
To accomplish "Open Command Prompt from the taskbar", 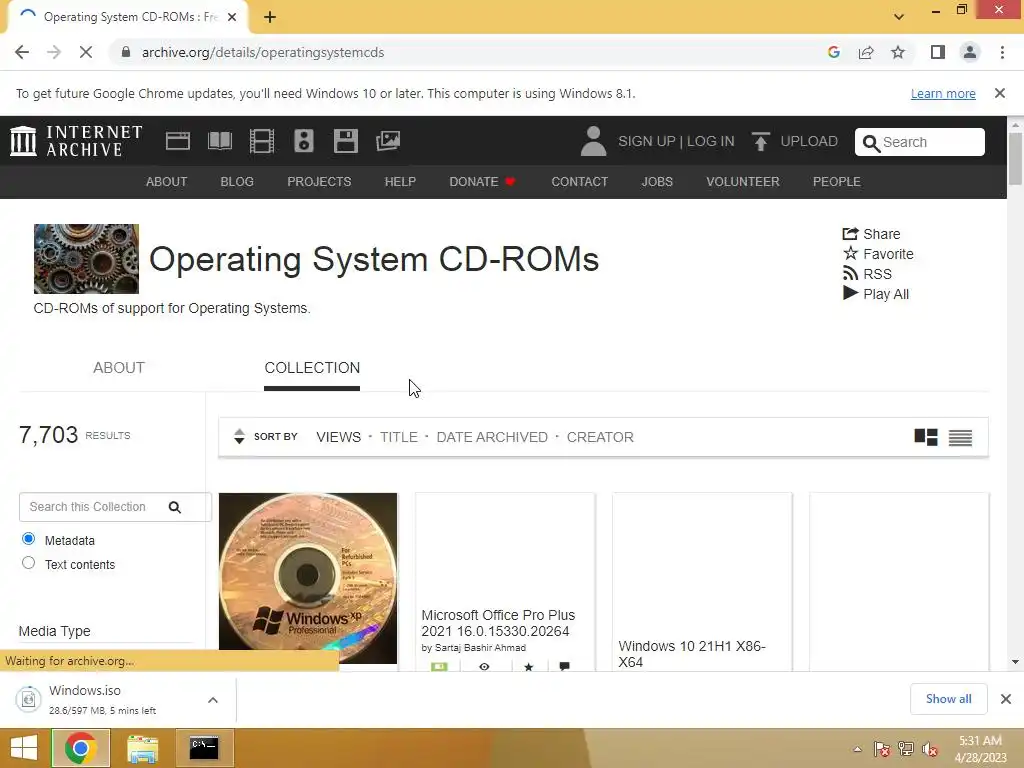I will click(x=204, y=748).
